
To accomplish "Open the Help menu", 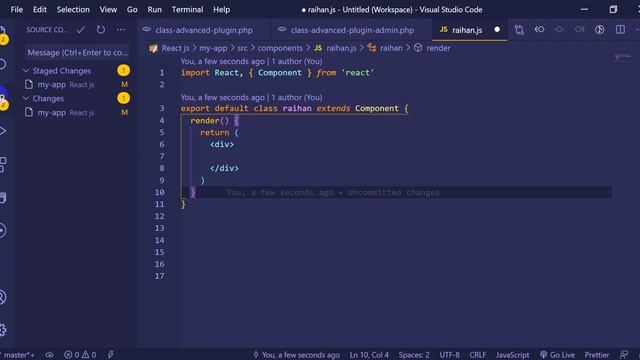I will click(221, 9).
